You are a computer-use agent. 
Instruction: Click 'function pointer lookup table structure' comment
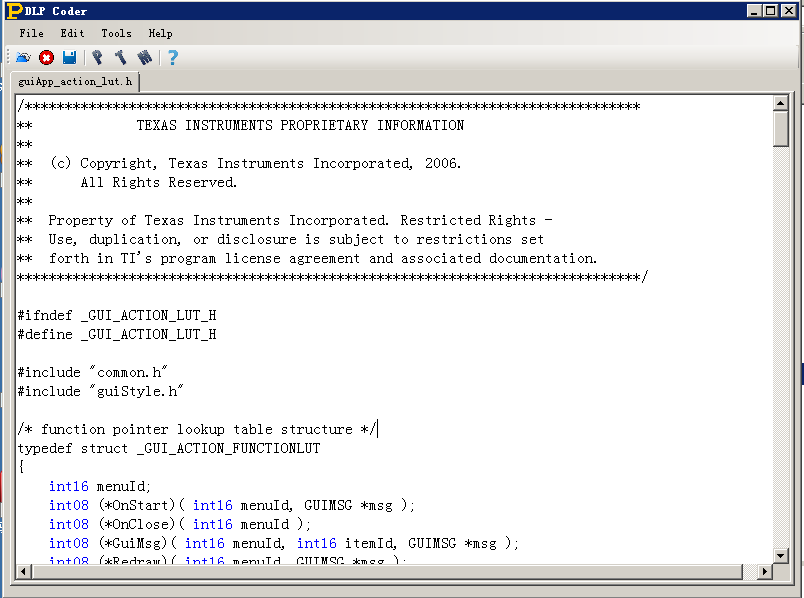197,429
